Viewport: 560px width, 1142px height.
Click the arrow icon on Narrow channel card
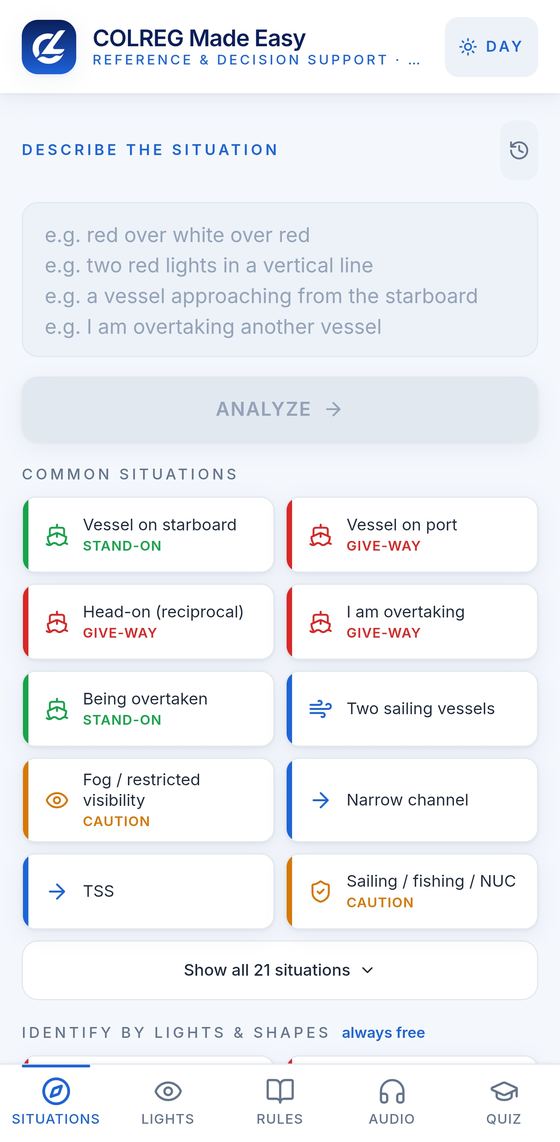coord(320,800)
